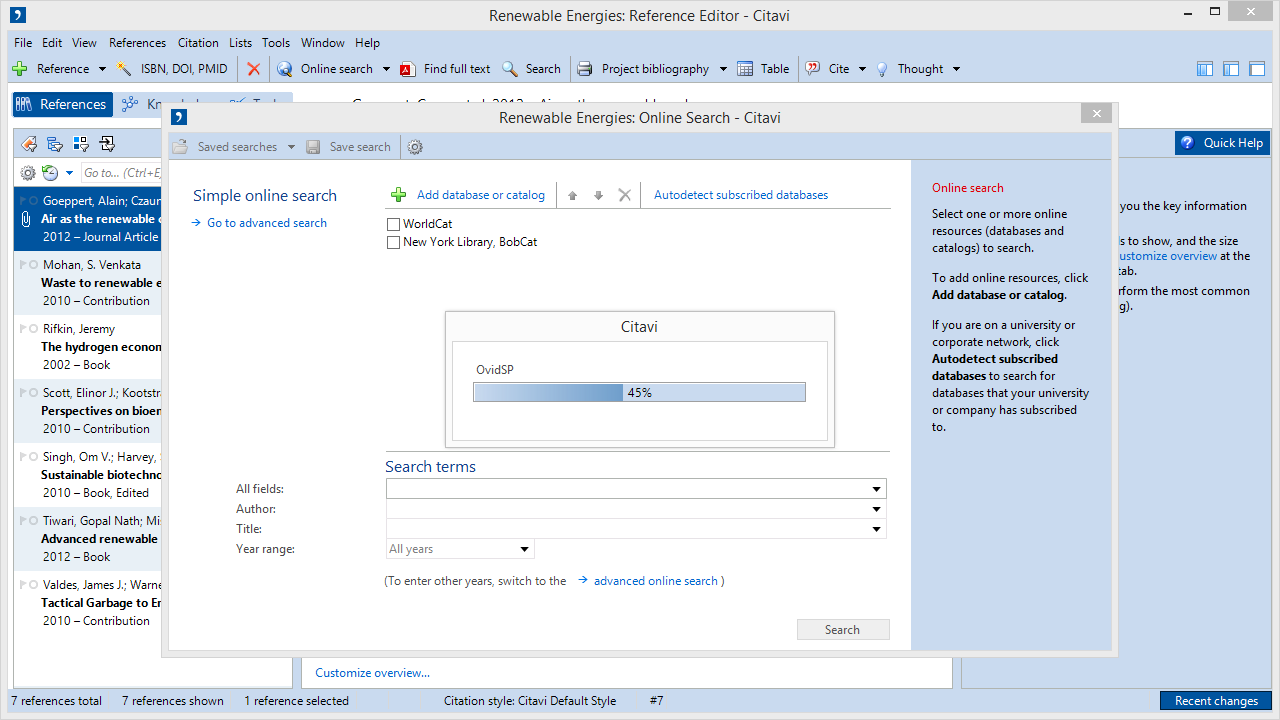Open the Reference button's dropdown arrow

point(101,69)
